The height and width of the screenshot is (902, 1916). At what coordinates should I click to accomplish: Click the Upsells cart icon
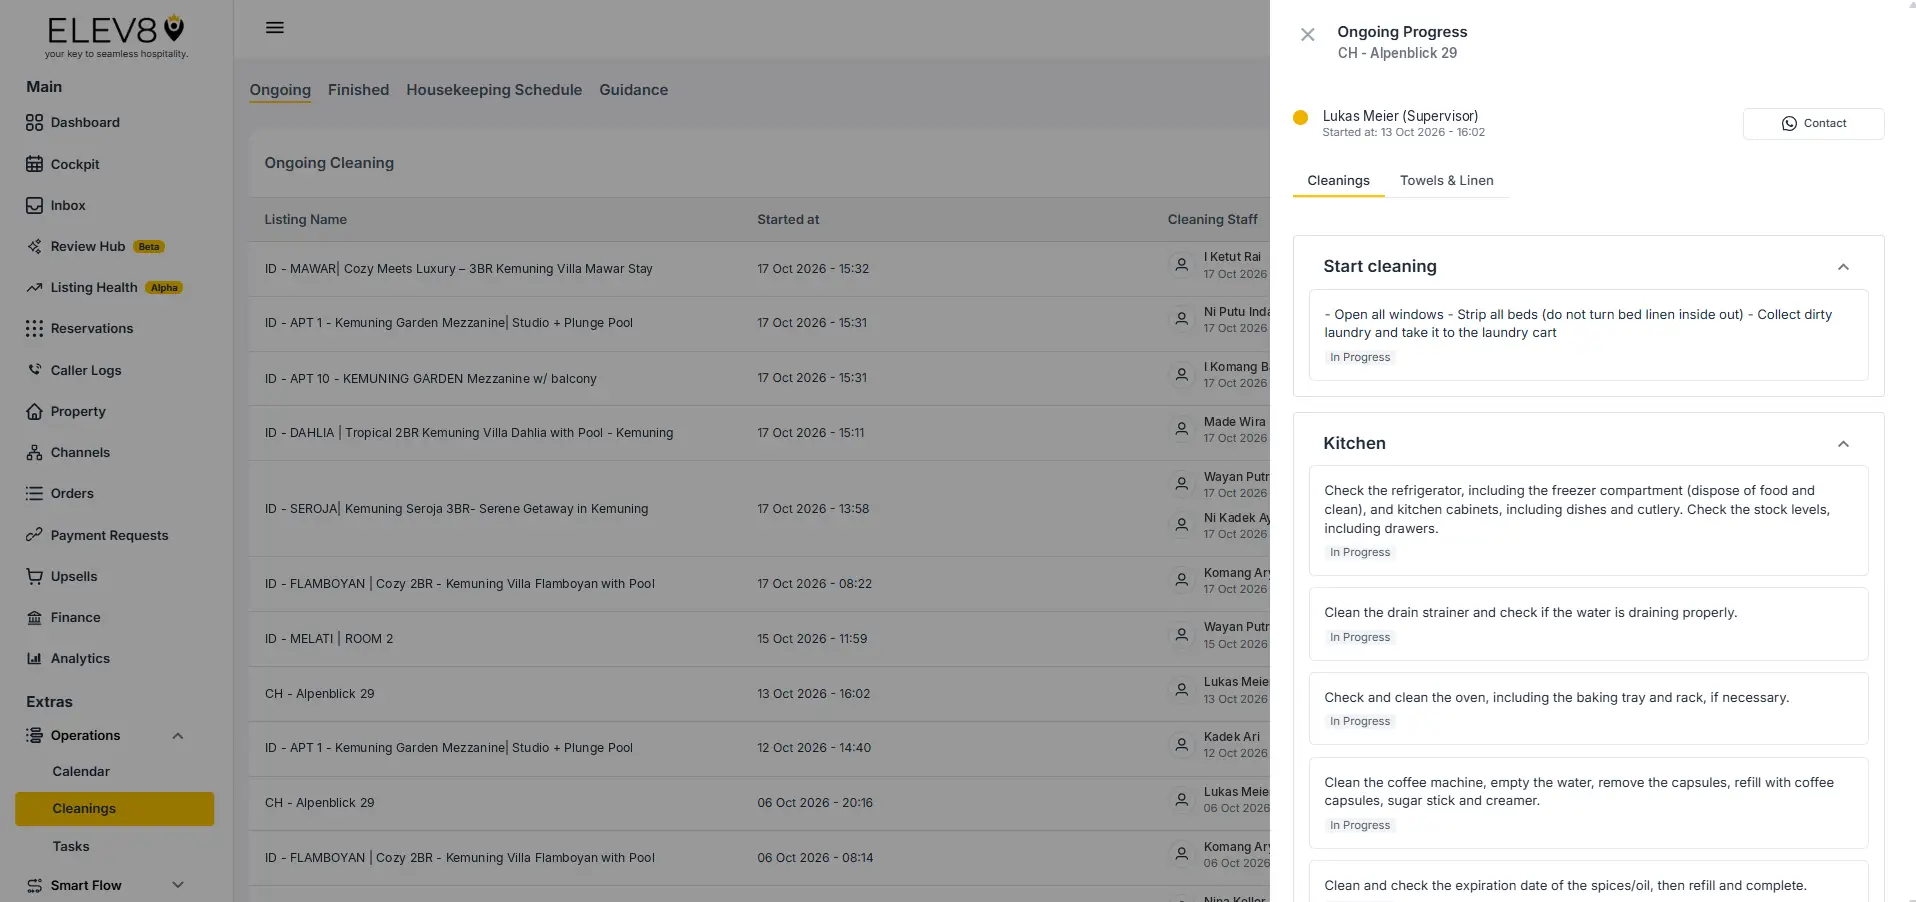coord(34,576)
